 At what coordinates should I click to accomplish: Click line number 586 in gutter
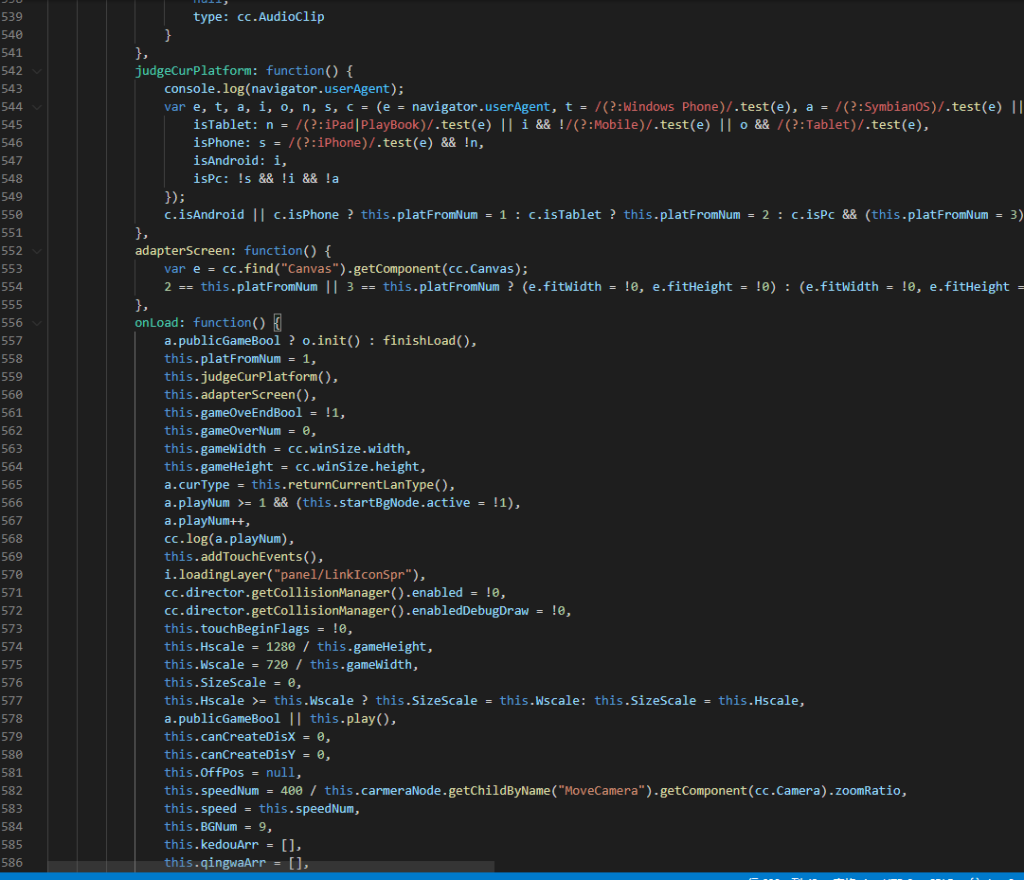point(12,863)
